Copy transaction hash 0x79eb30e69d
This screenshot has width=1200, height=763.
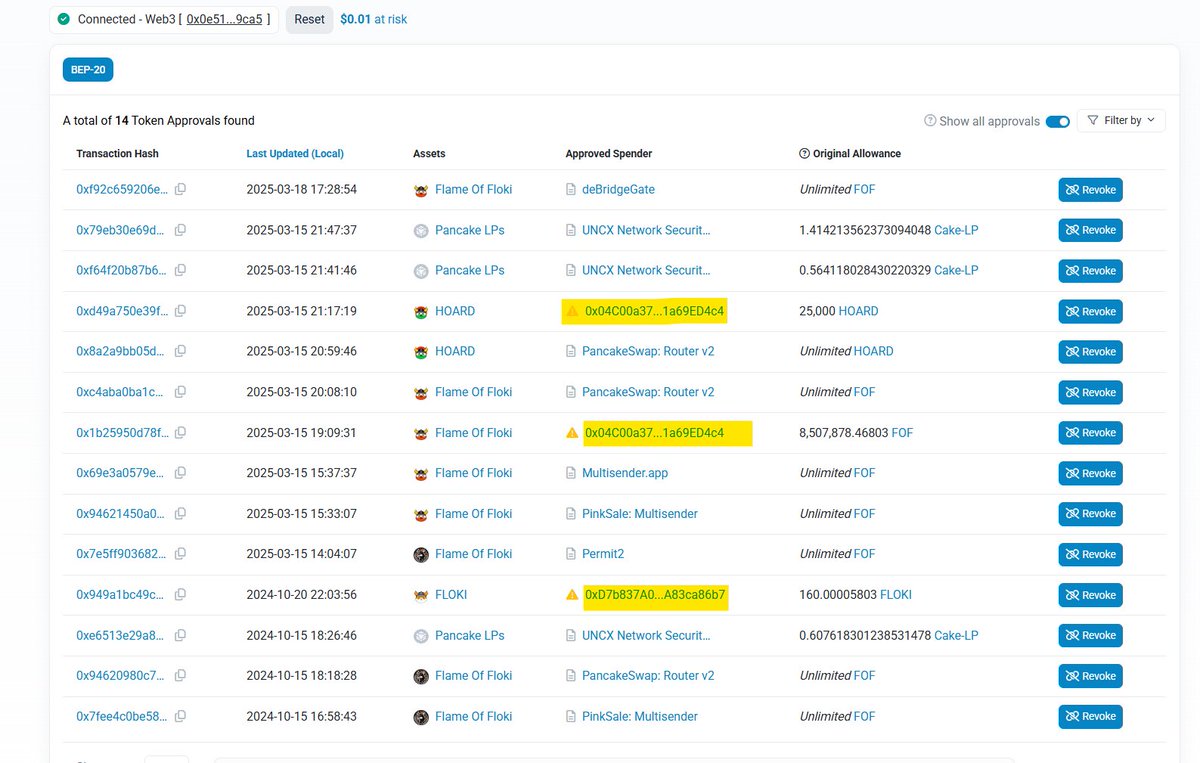coord(181,230)
